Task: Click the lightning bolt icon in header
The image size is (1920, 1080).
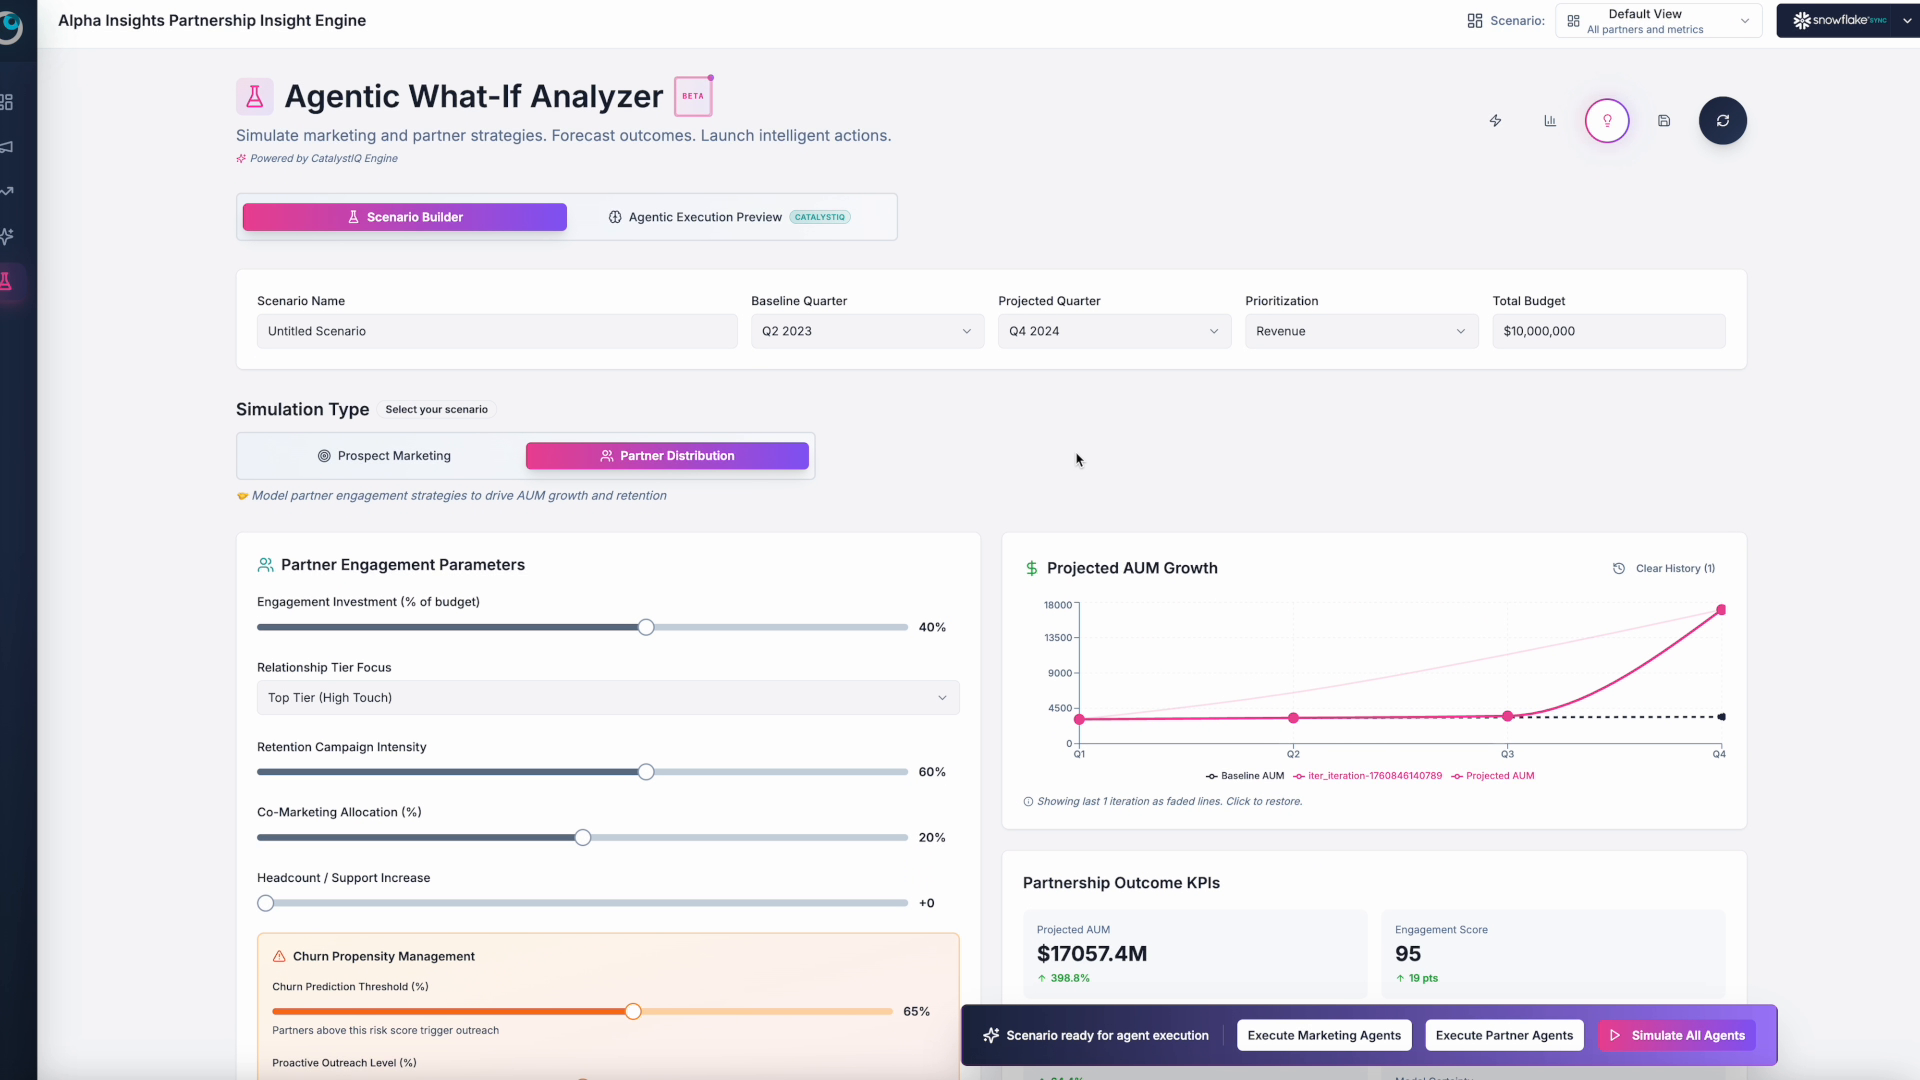Action: [1495, 121]
